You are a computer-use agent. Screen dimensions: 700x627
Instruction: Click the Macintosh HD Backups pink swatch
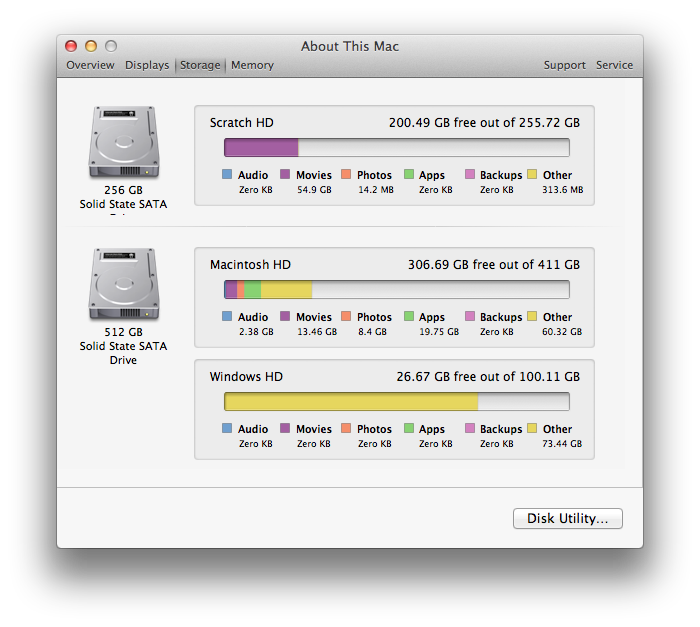470,316
